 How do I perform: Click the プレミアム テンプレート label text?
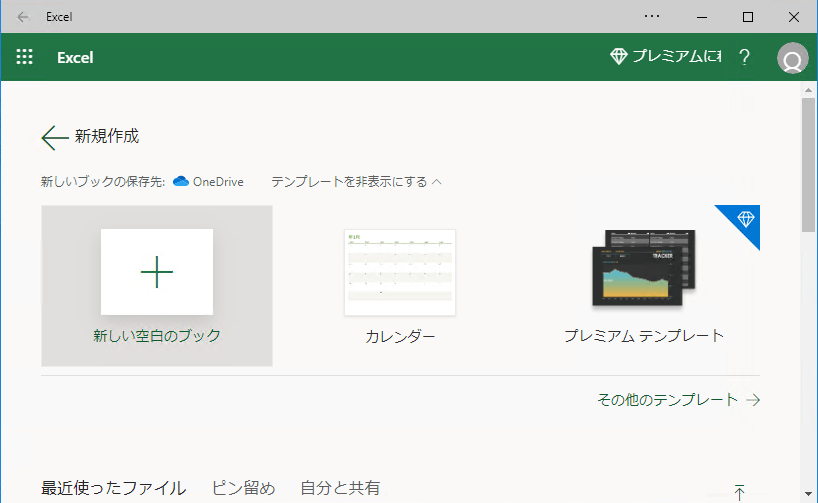click(644, 336)
